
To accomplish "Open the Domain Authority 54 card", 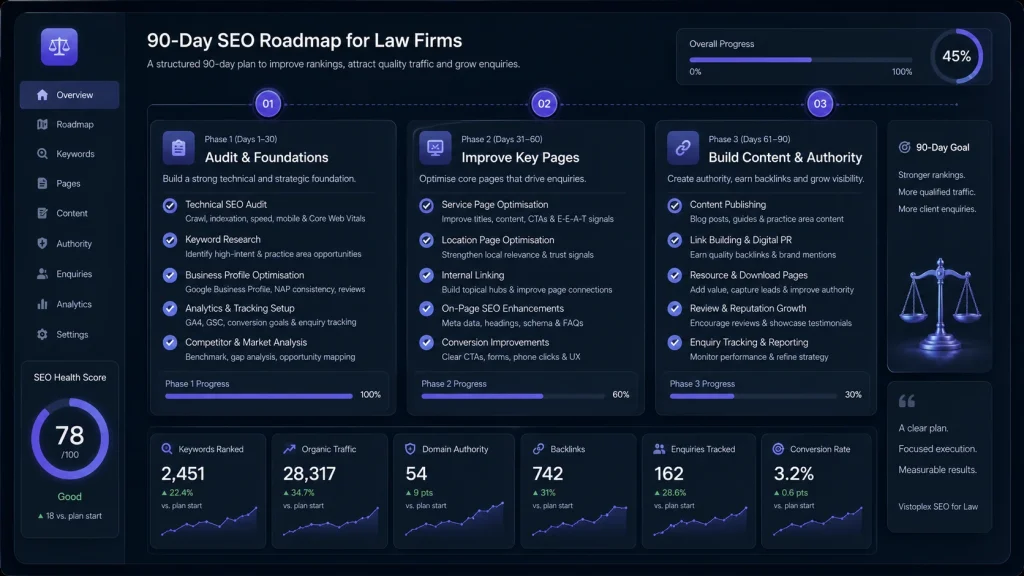I will point(454,490).
